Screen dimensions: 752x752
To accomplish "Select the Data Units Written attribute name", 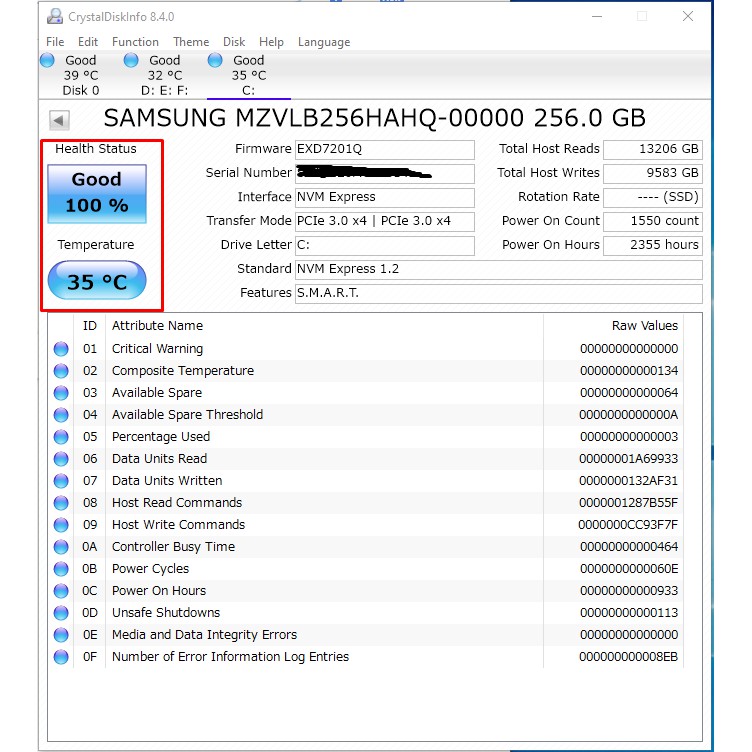I will [167, 481].
